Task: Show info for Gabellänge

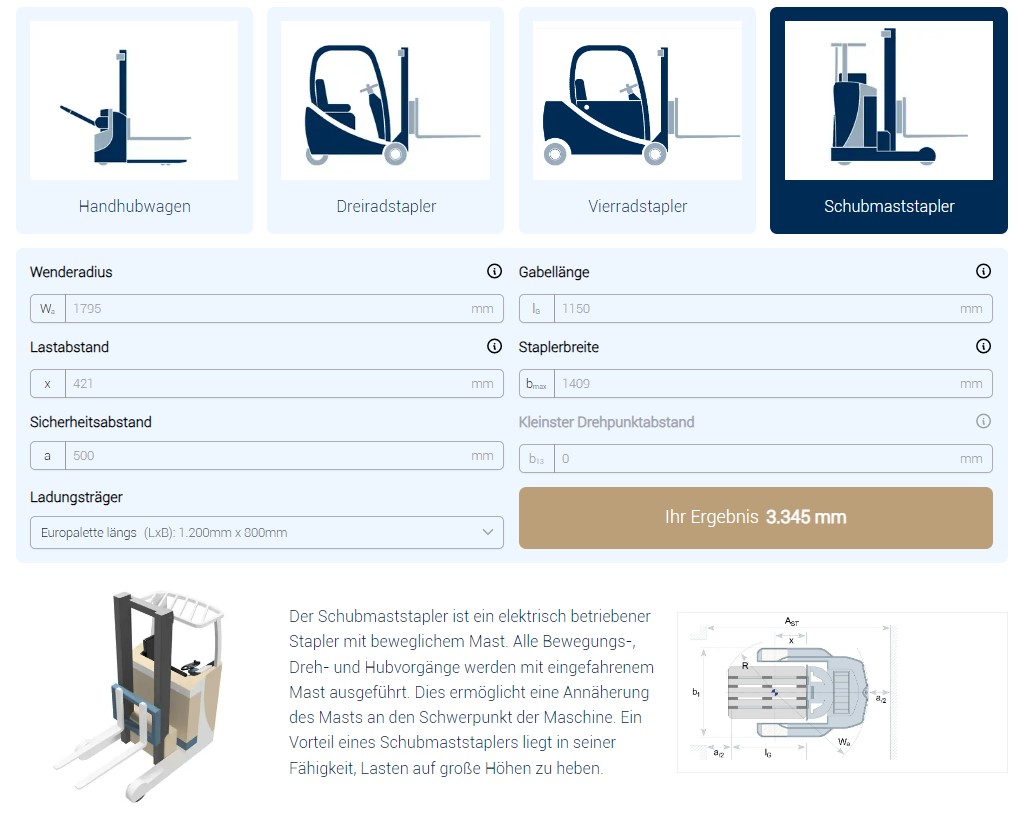Action: (x=983, y=271)
